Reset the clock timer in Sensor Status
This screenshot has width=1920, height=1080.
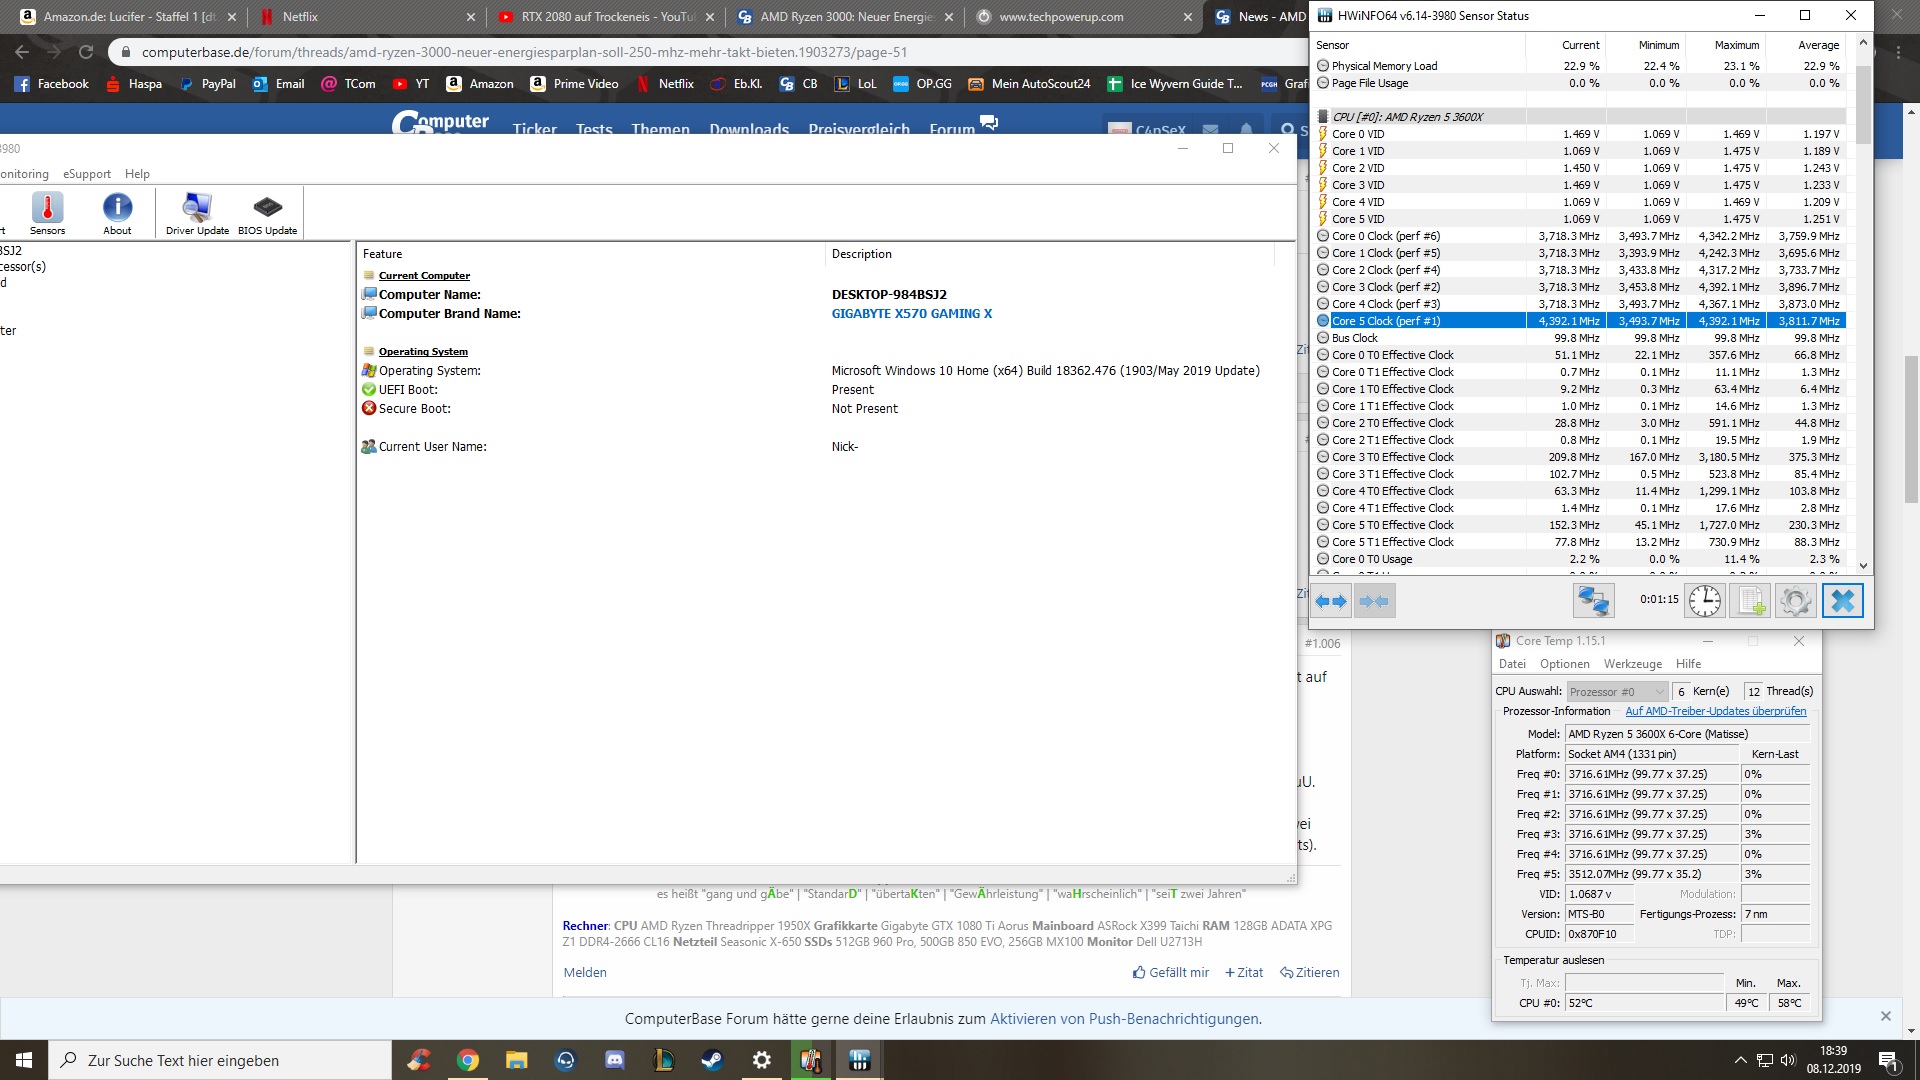pos(1705,601)
